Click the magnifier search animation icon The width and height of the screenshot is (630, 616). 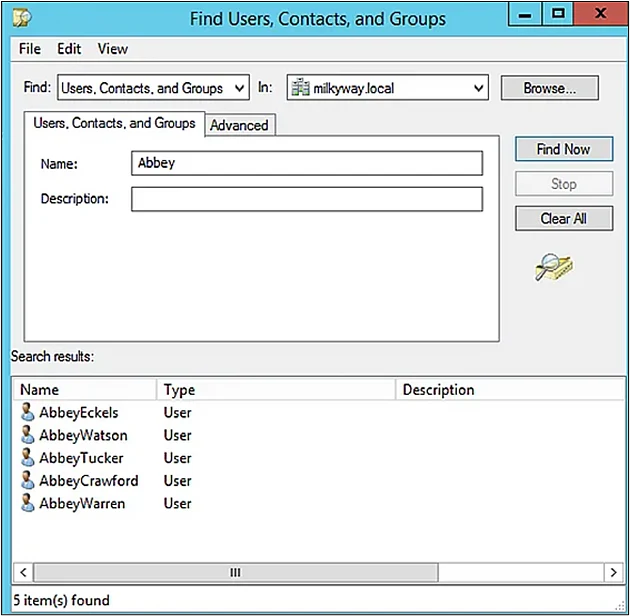[554, 267]
